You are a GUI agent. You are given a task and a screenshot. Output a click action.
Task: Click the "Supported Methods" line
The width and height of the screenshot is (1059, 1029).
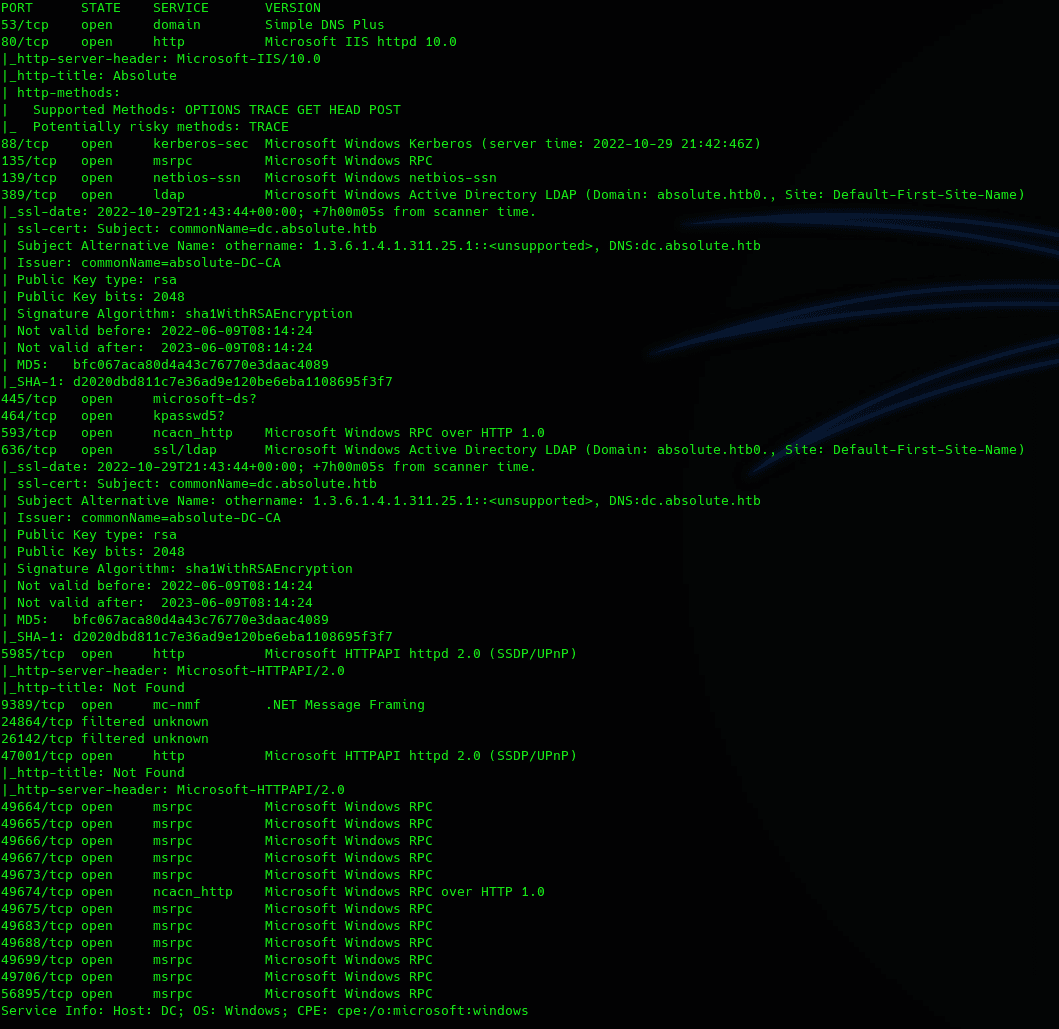201,110
